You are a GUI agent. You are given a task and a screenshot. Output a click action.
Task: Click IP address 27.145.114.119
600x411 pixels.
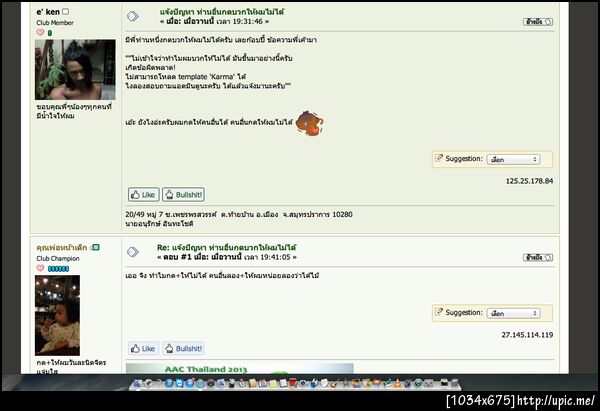pos(527,335)
